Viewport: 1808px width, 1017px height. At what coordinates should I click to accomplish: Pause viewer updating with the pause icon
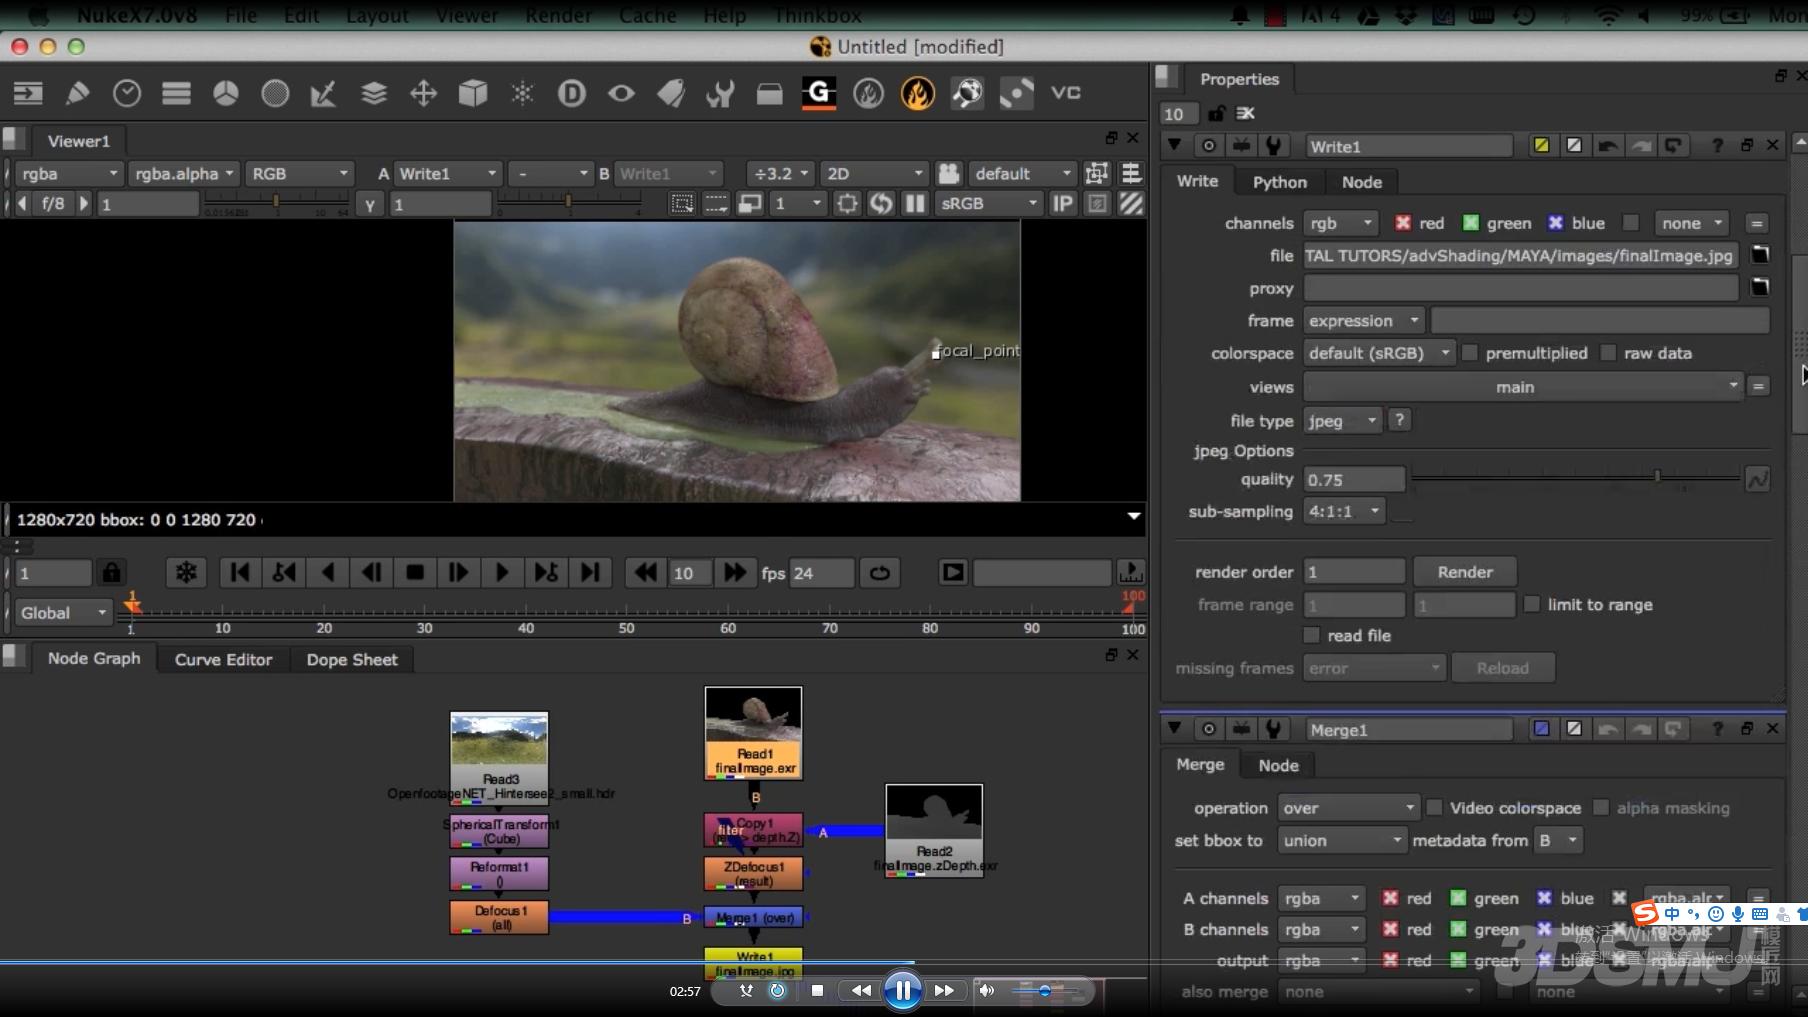(914, 203)
